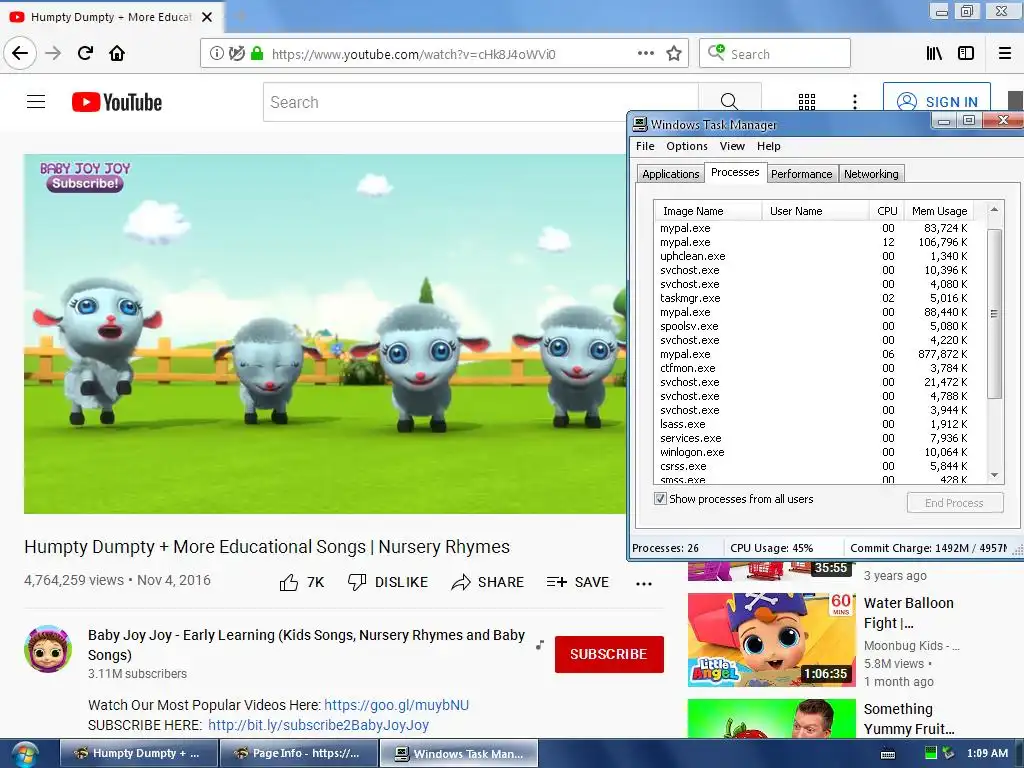Click the process list scrollbar thumb
The image size is (1024, 768).
(994, 313)
